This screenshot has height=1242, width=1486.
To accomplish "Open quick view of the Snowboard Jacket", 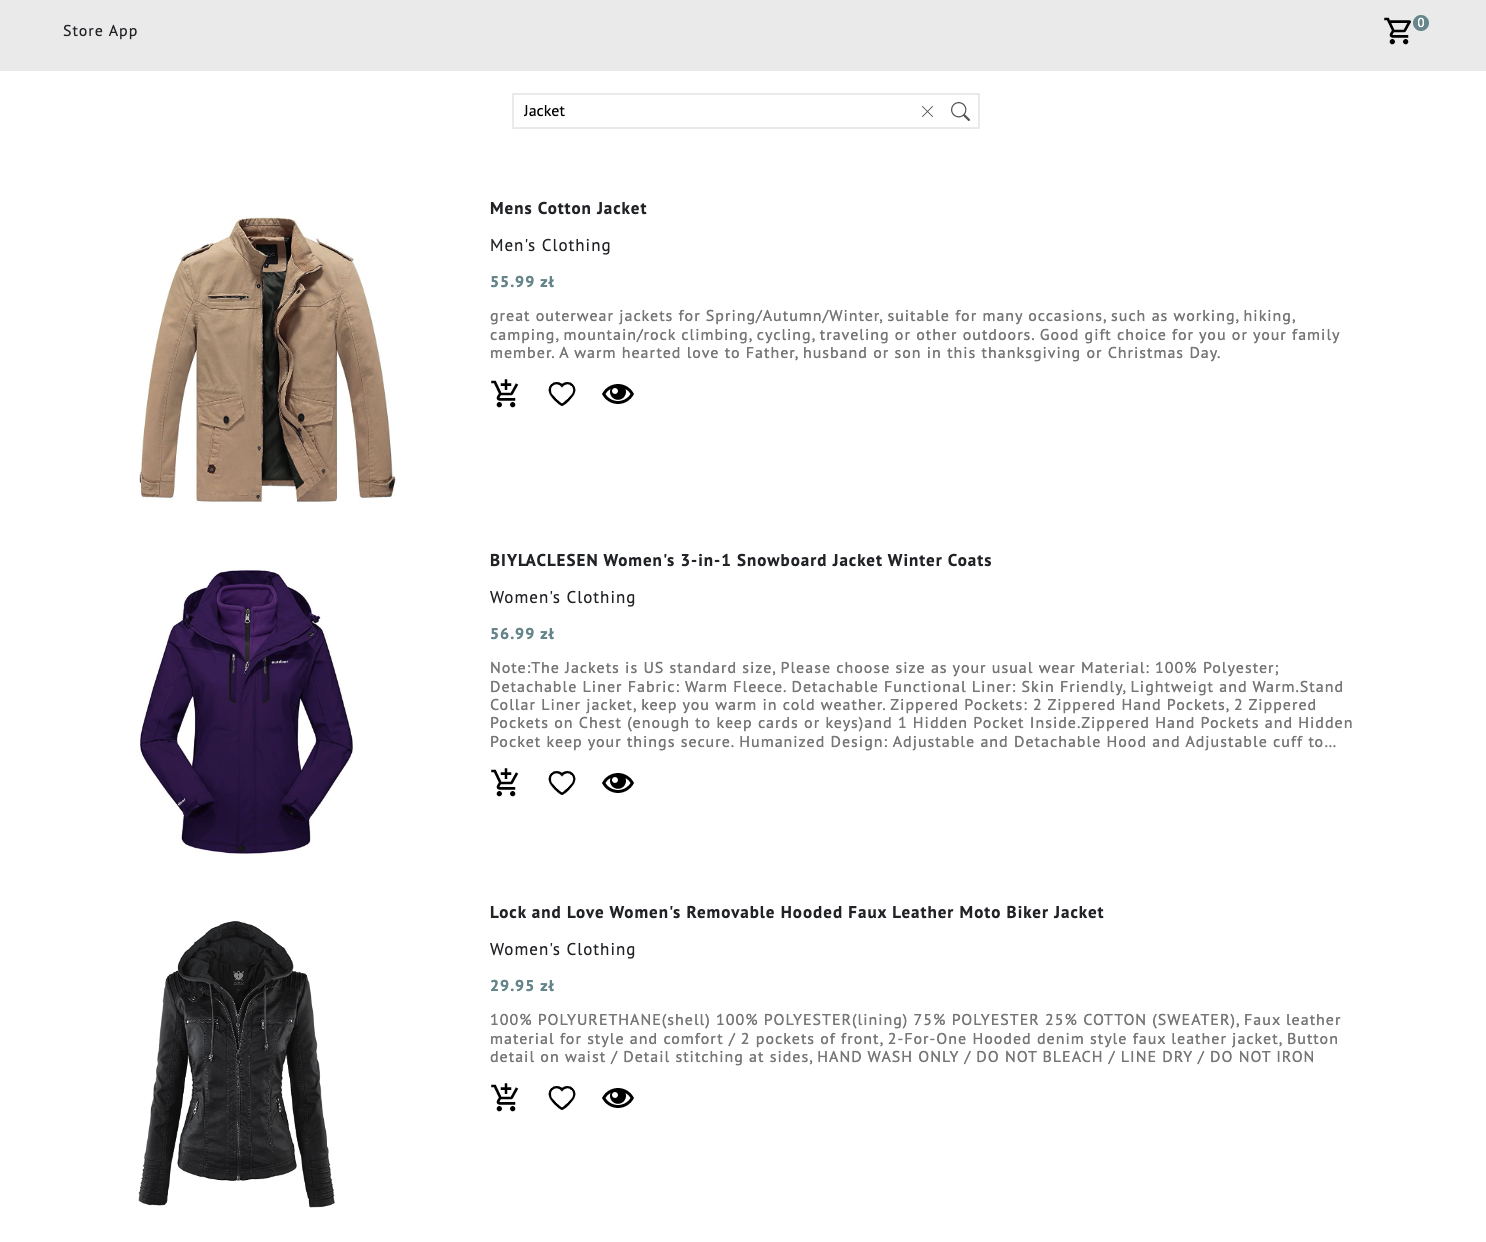I will 618,783.
